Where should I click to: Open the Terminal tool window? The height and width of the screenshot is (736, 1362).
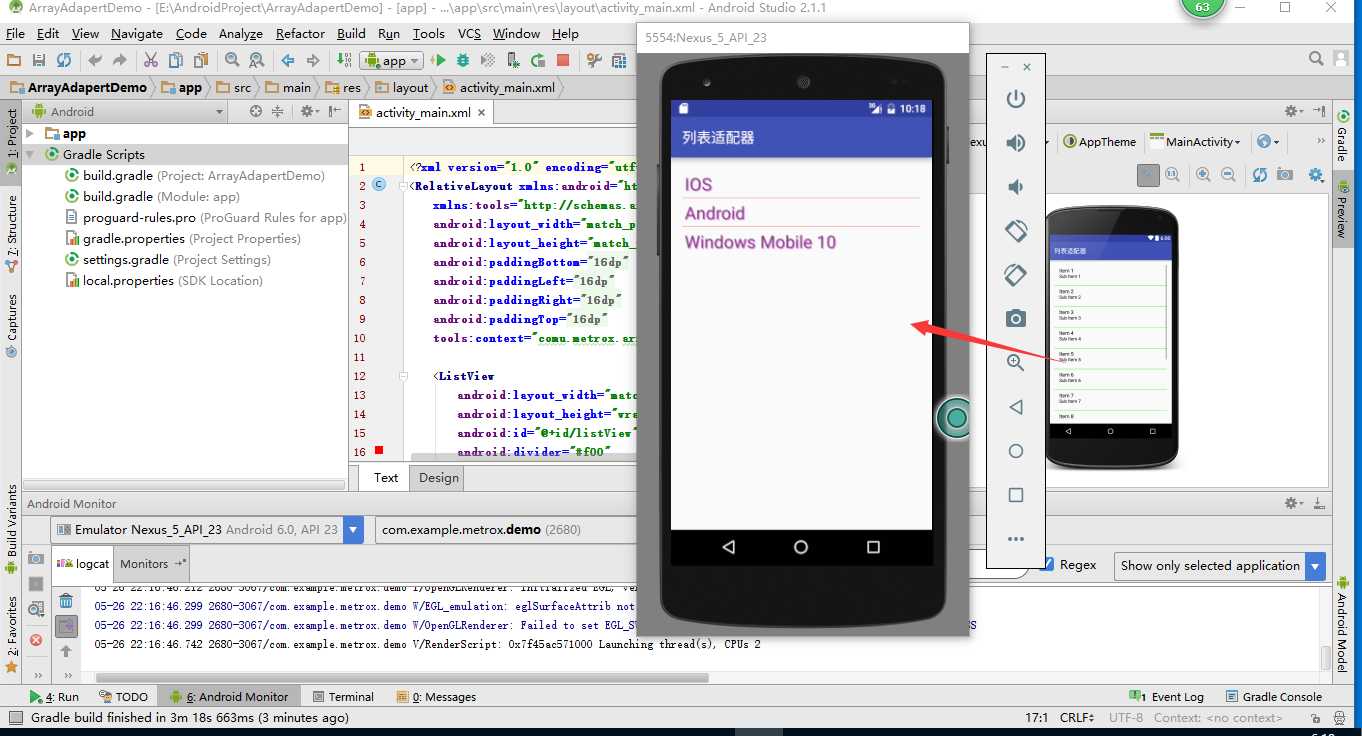[x=343, y=696]
